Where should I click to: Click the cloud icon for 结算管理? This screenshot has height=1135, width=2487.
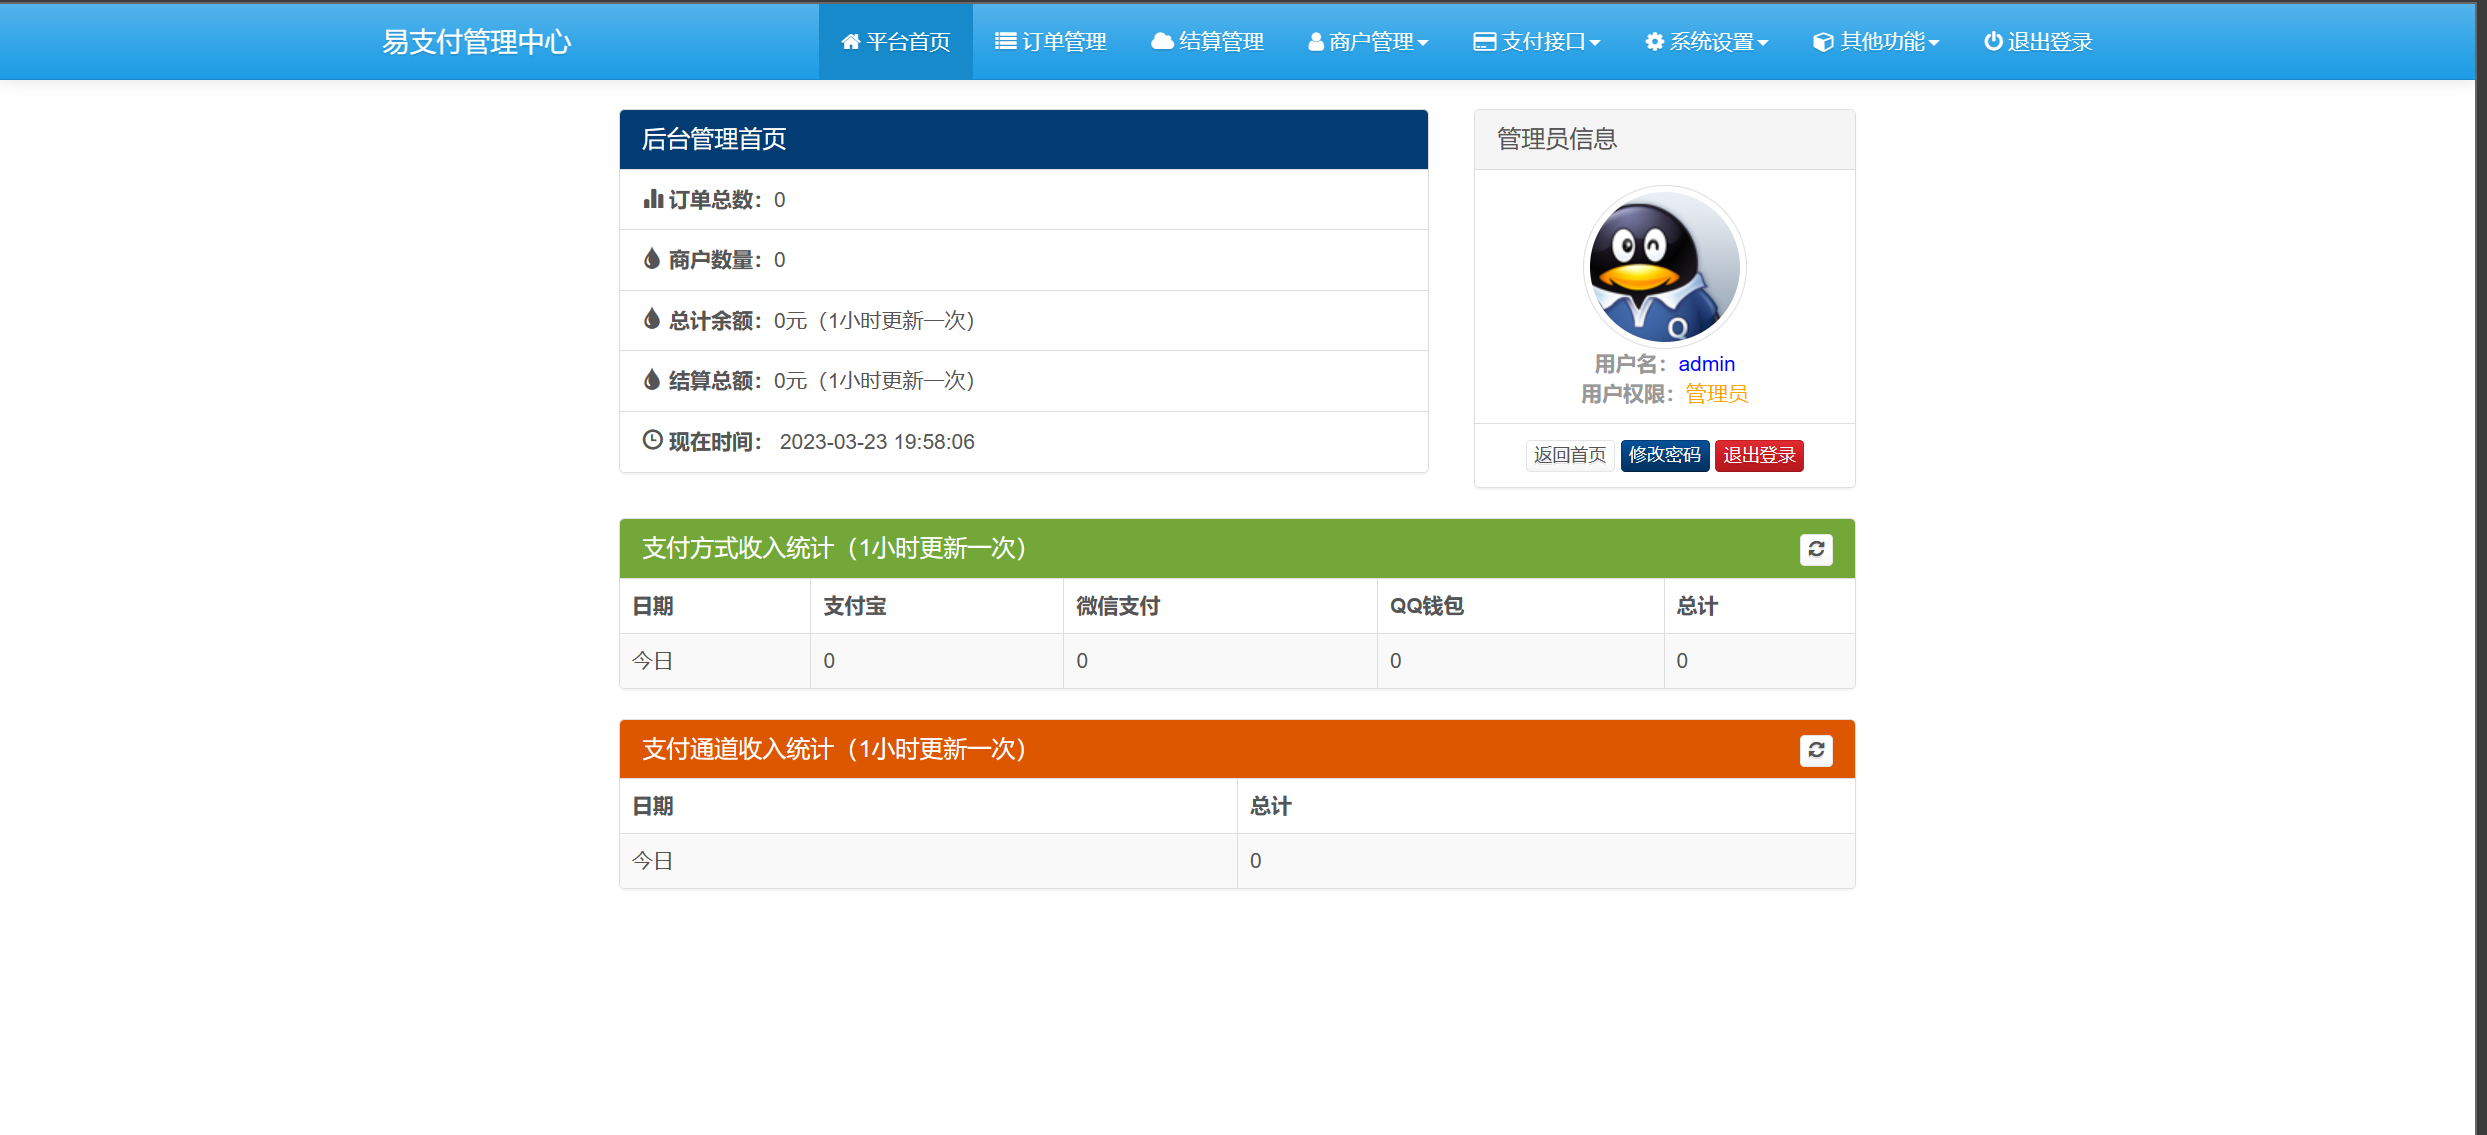[1161, 41]
